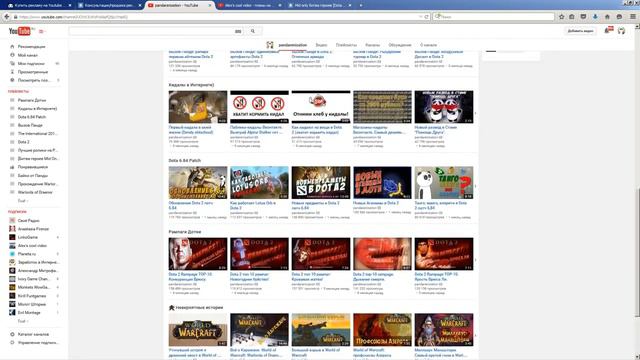Open Управление подписками gear icon

pyautogui.click(x=12, y=342)
